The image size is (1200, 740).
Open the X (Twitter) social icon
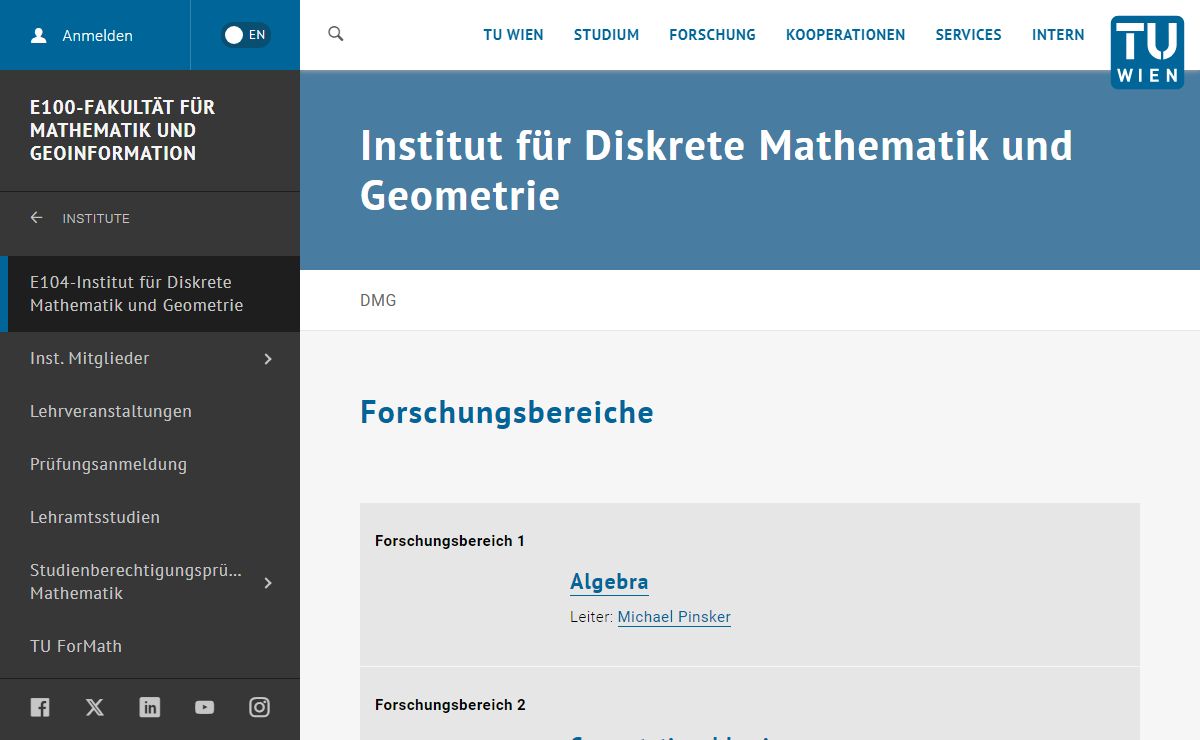tap(95, 708)
